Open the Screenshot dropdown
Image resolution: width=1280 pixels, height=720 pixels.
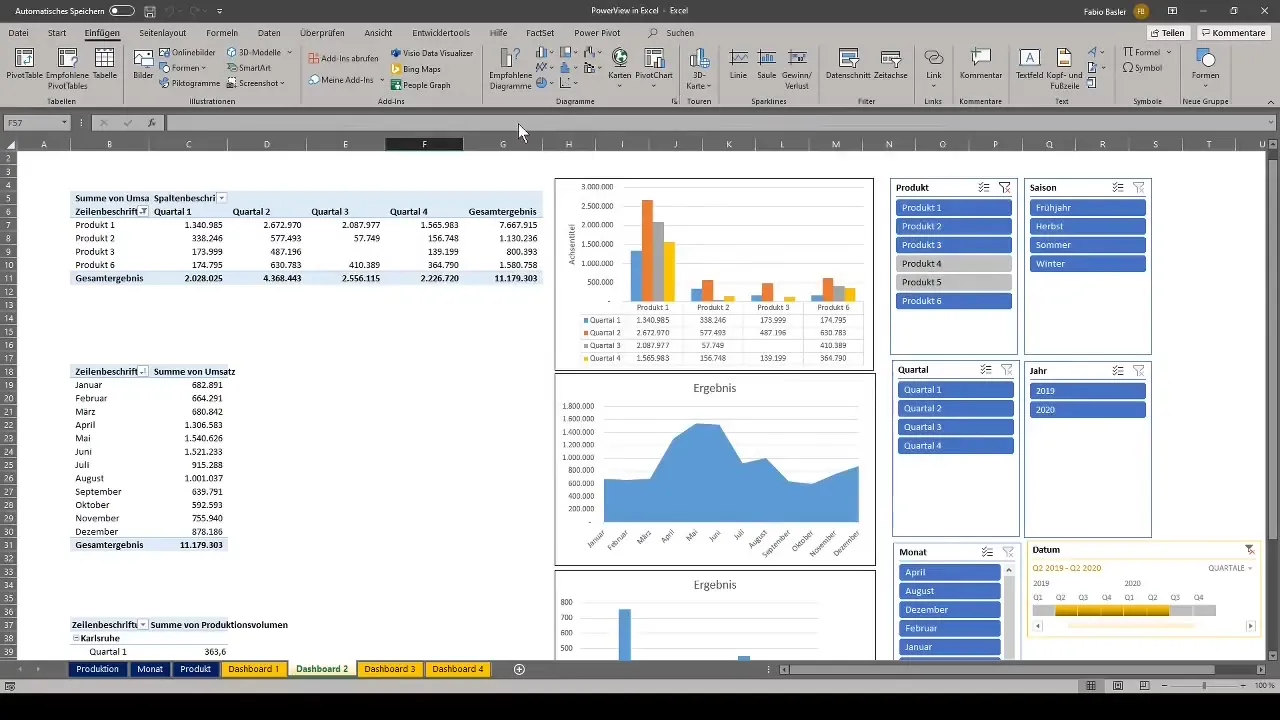(282, 83)
